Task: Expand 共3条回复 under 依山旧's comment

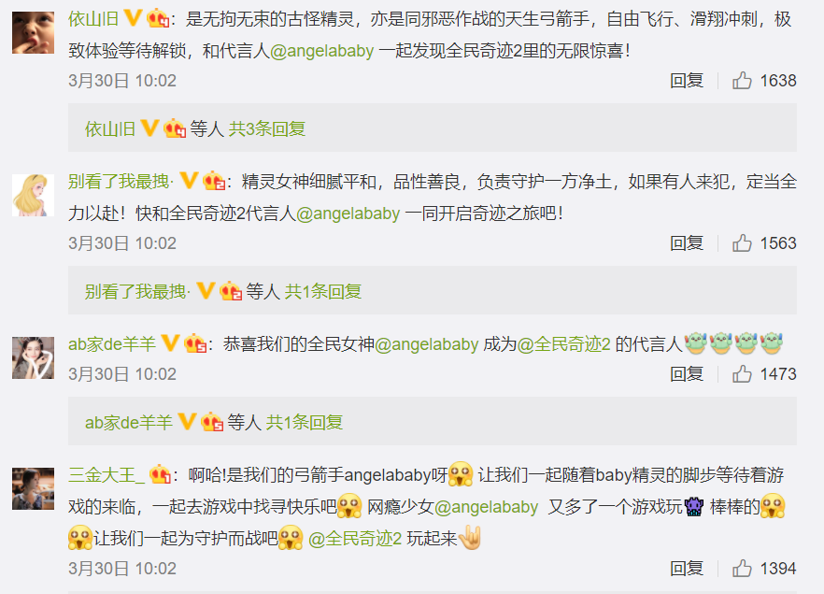Action: coord(267,129)
